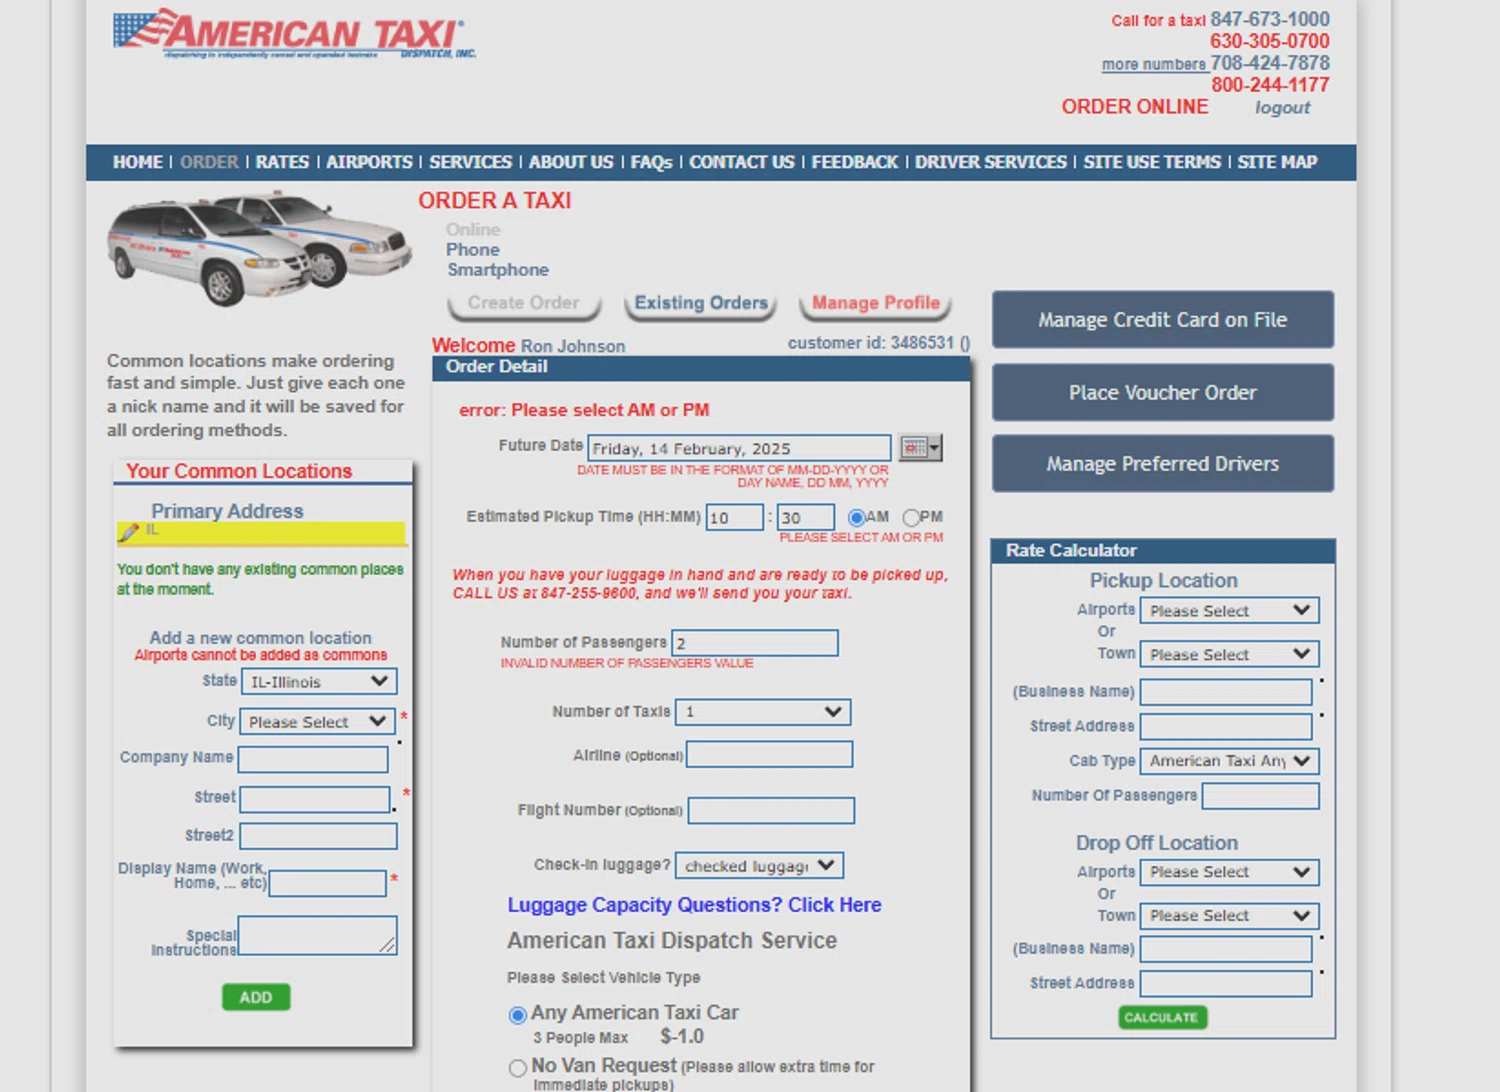Image resolution: width=1500 pixels, height=1092 pixels.
Task: Click the Future Date input field
Action: (x=740, y=448)
